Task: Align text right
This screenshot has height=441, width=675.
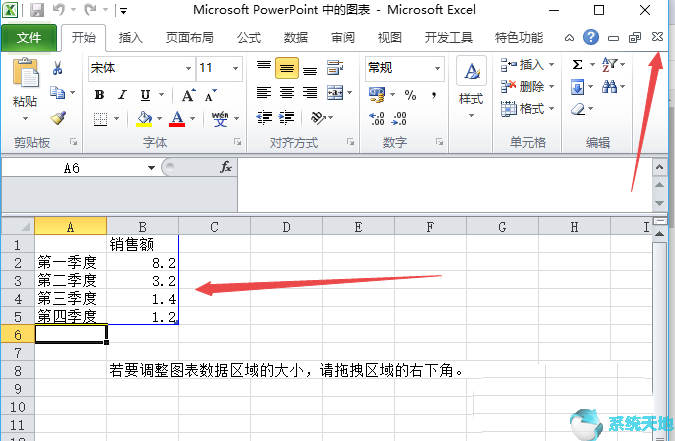Action: pos(310,93)
